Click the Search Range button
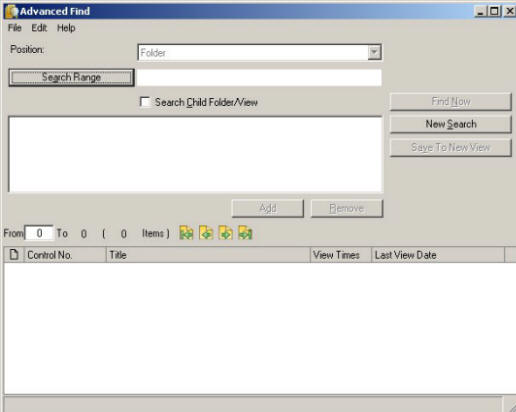This screenshot has height=412, width=516. pyautogui.click(x=71, y=77)
